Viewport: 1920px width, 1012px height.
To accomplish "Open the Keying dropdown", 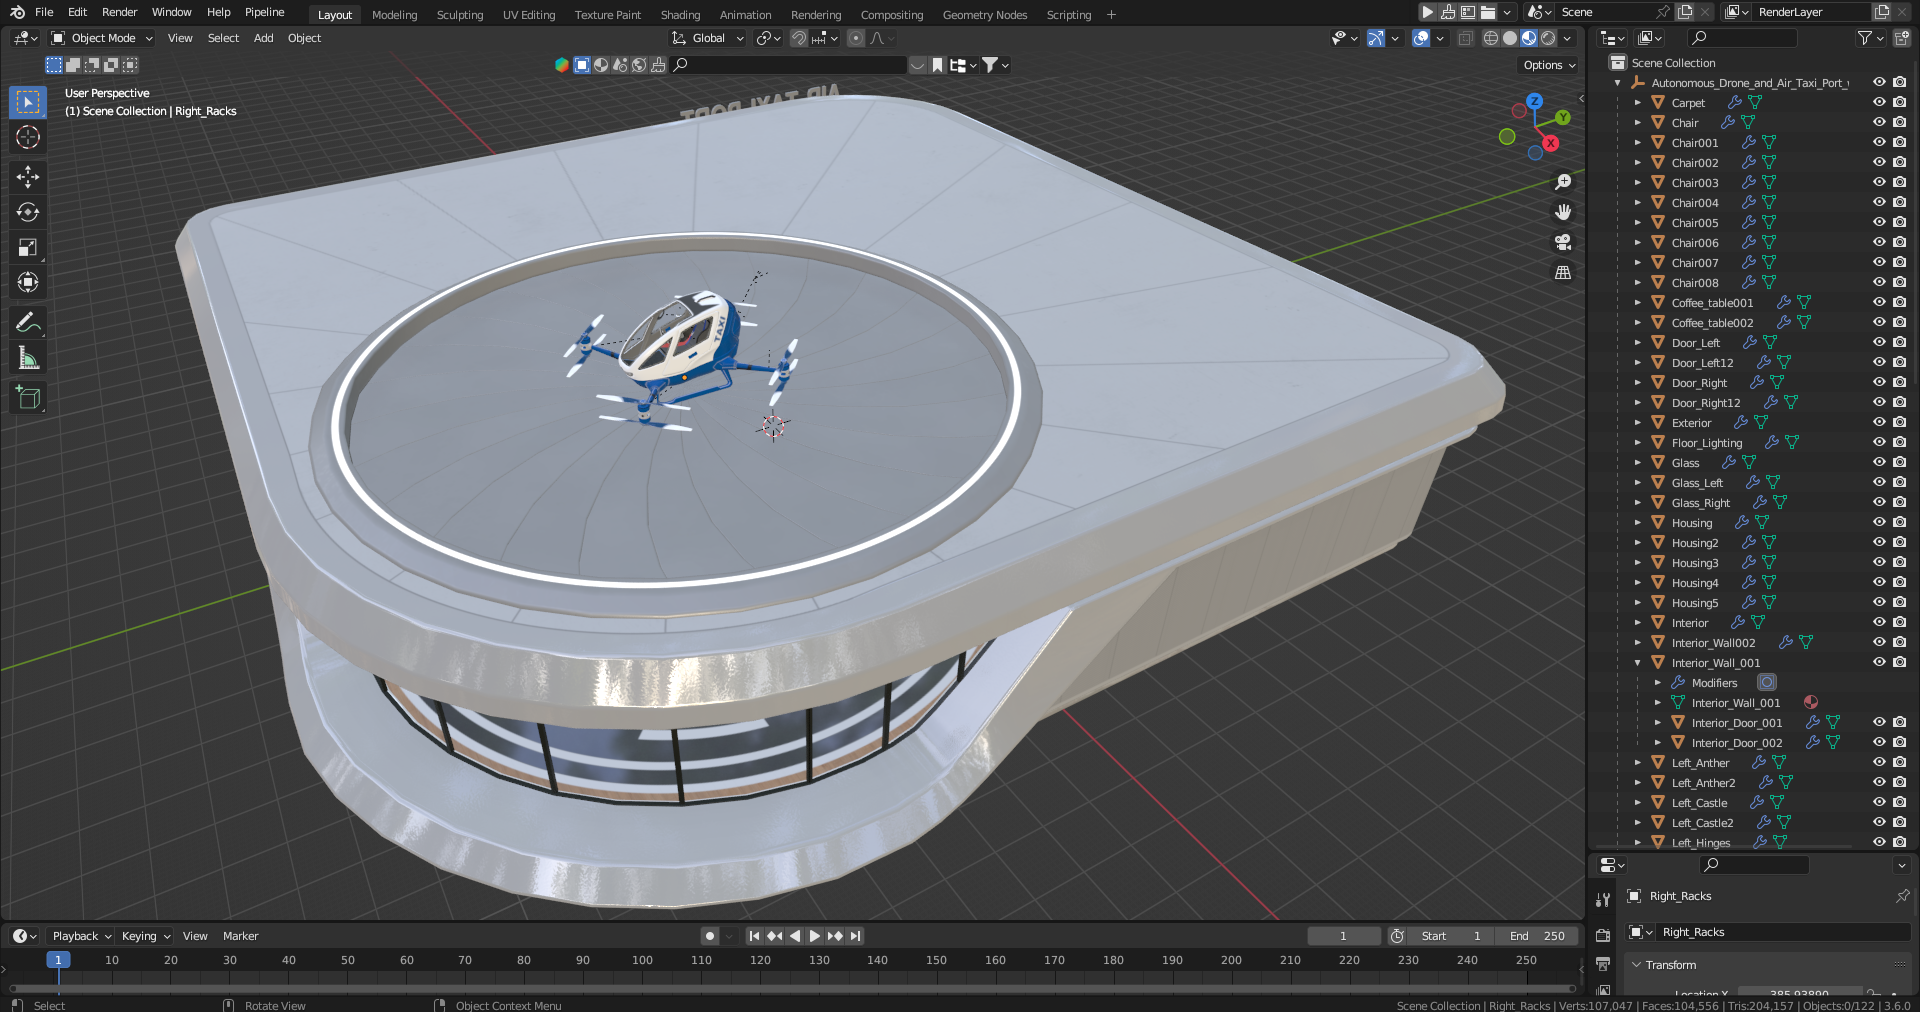I will click(x=145, y=936).
